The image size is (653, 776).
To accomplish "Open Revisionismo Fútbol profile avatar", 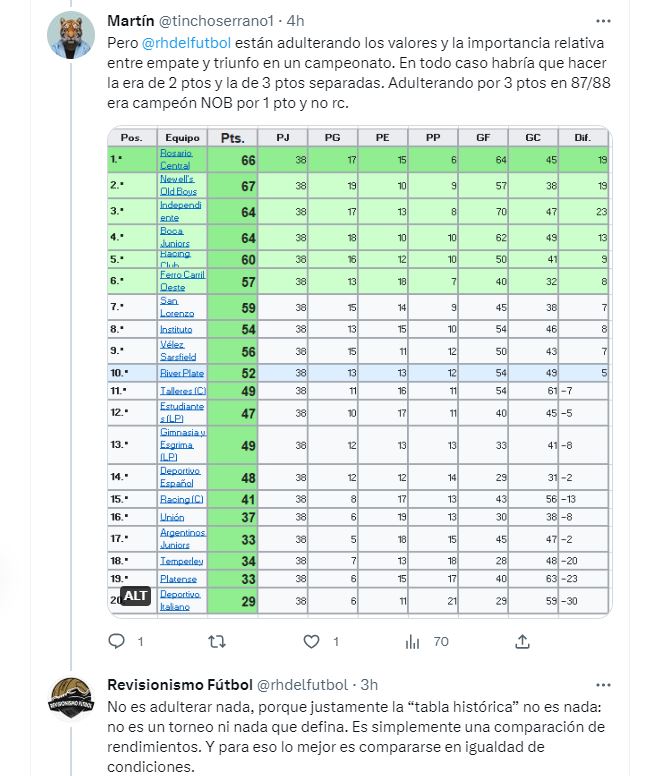I will click(71, 699).
